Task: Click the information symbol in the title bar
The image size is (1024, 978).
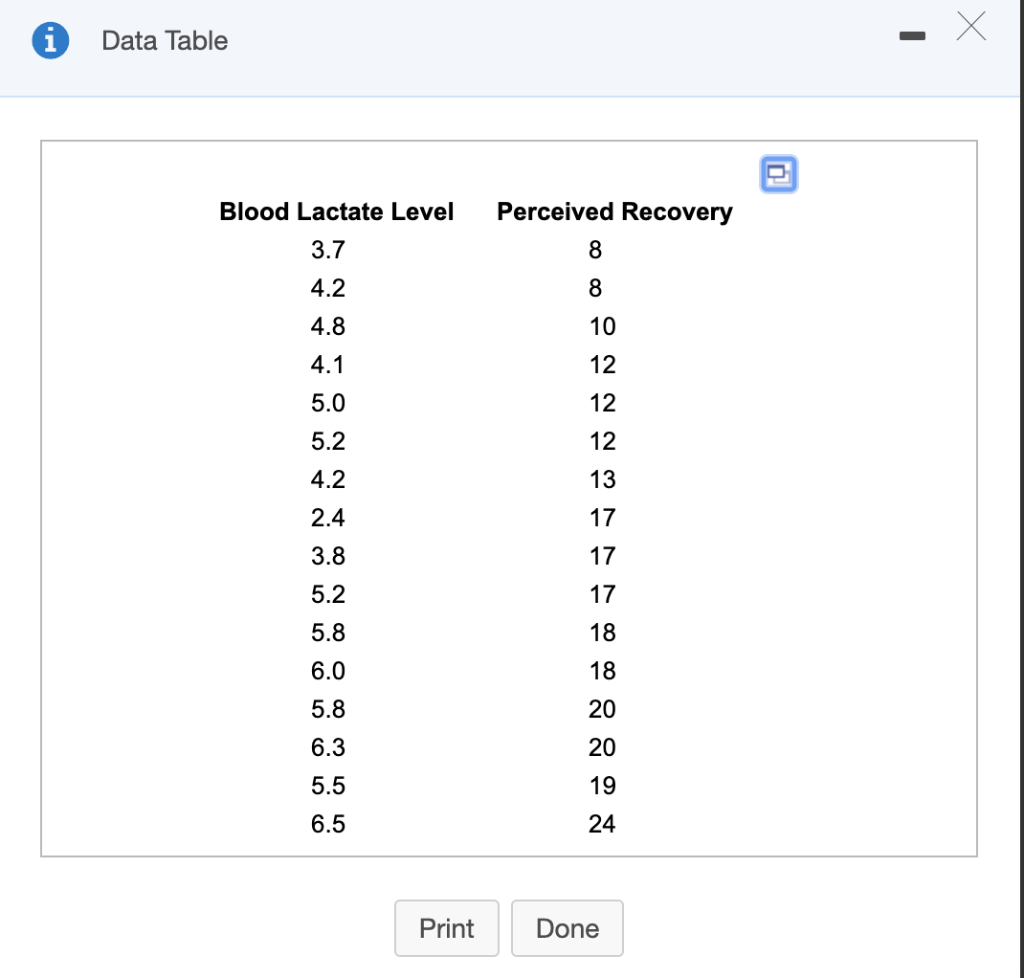Action: tap(50, 40)
